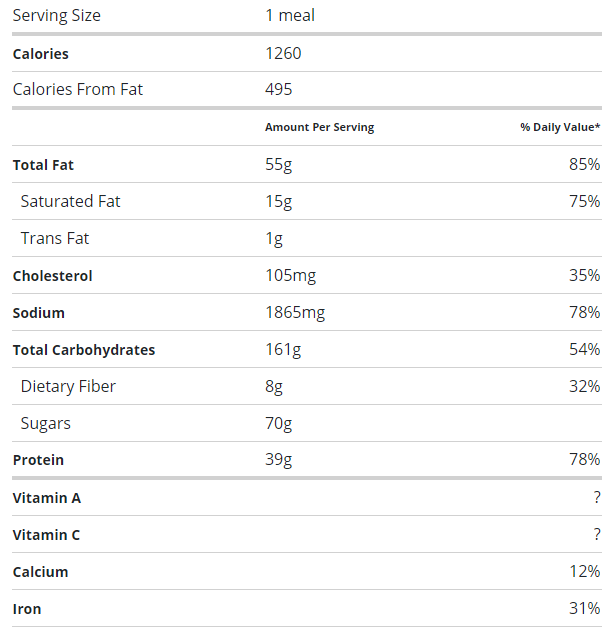This screenshot has width=615, height=629.
Task: Click the Calories From Fat label
Action: pyautogui.click(x=77, y=89)
